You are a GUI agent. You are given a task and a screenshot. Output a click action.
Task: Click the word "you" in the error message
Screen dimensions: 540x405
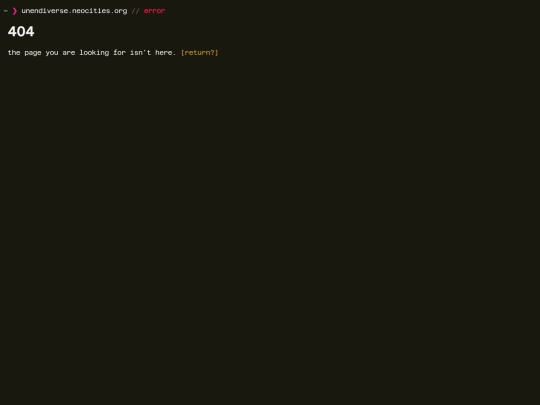[52, 53]
